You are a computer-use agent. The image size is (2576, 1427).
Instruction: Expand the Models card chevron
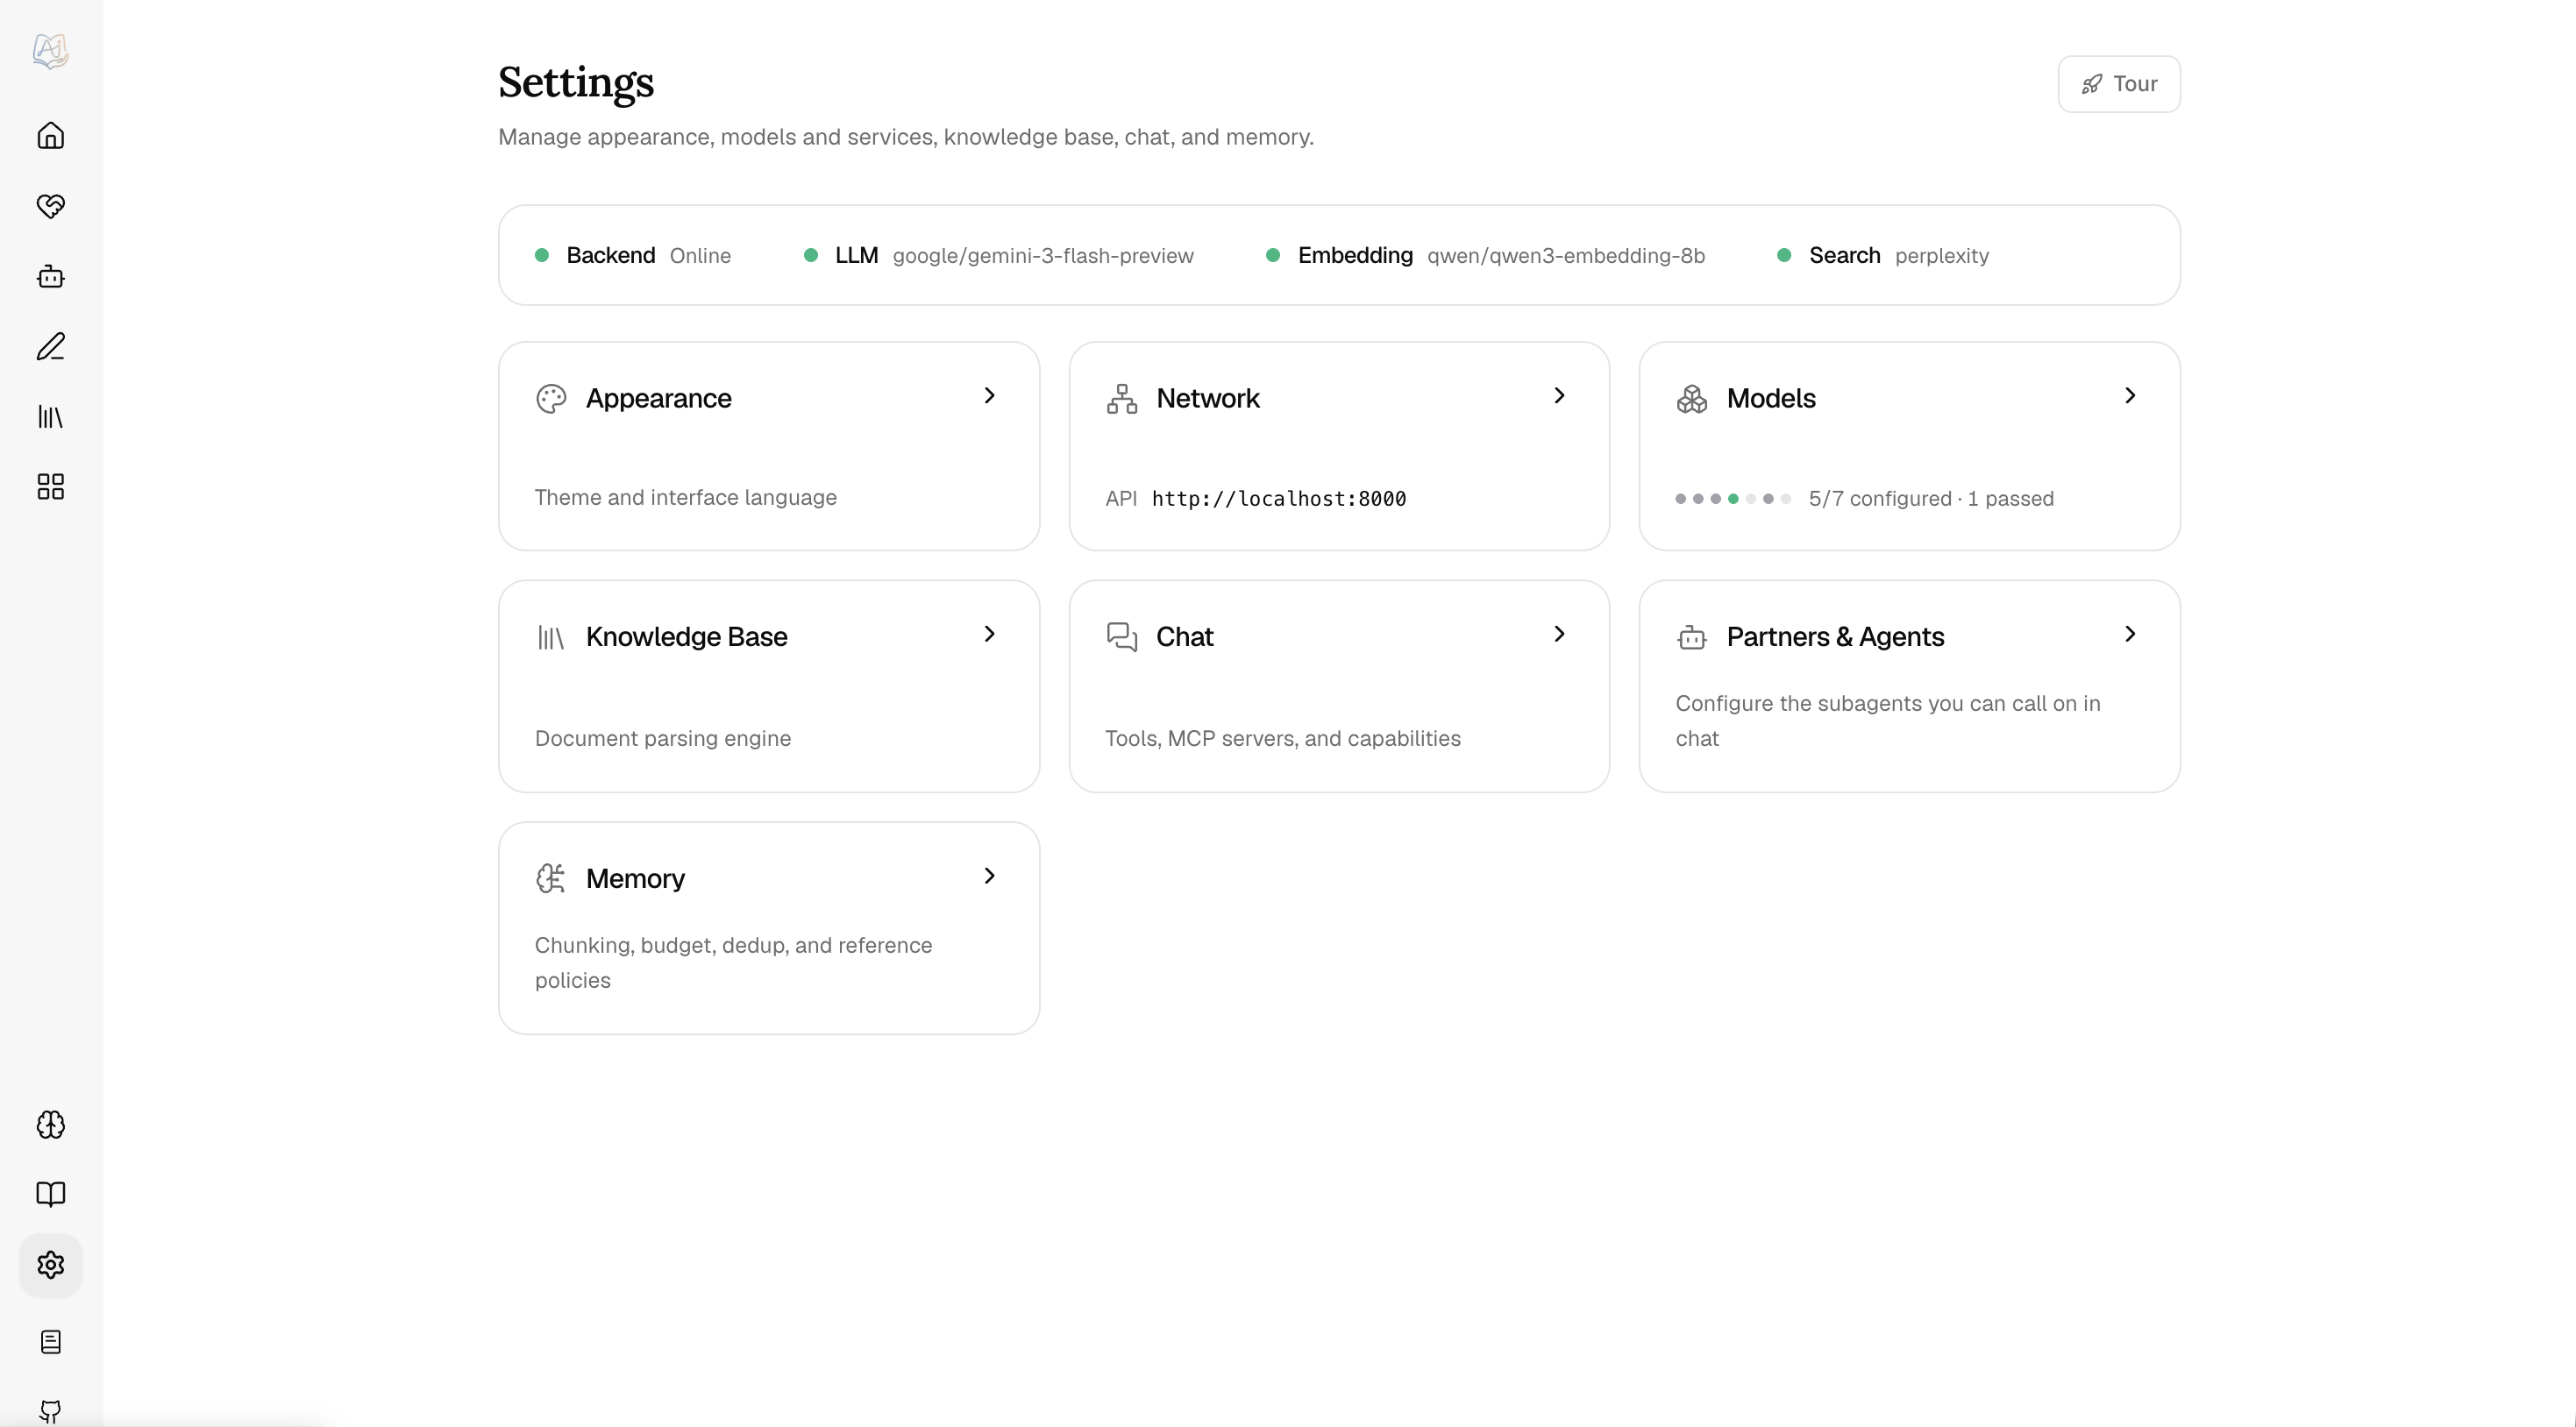pos(2130,396)
